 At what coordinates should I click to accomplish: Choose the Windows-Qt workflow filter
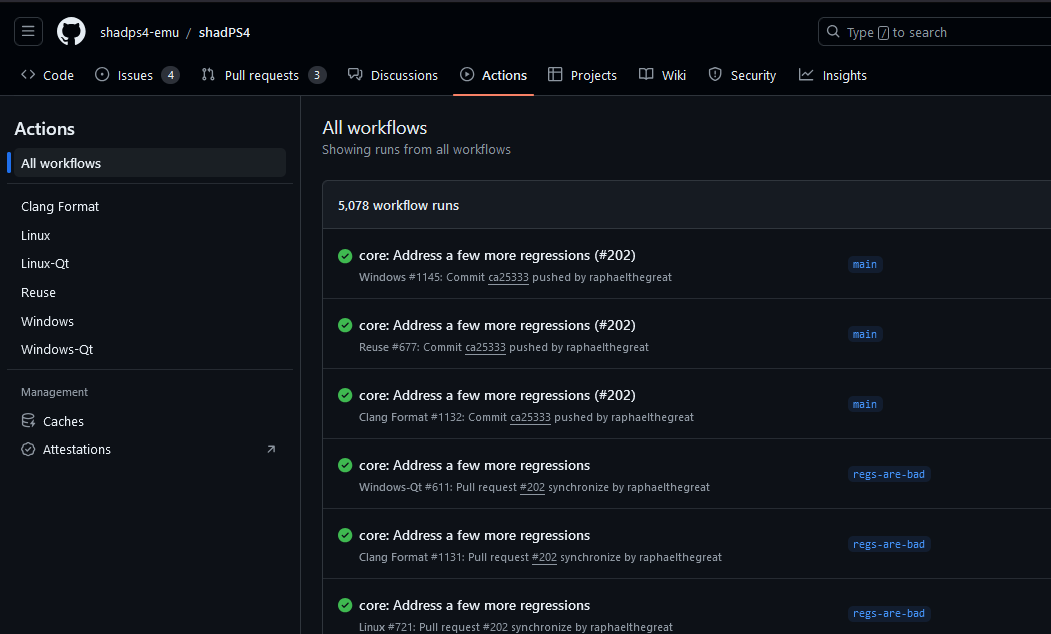tap(57, 350)
